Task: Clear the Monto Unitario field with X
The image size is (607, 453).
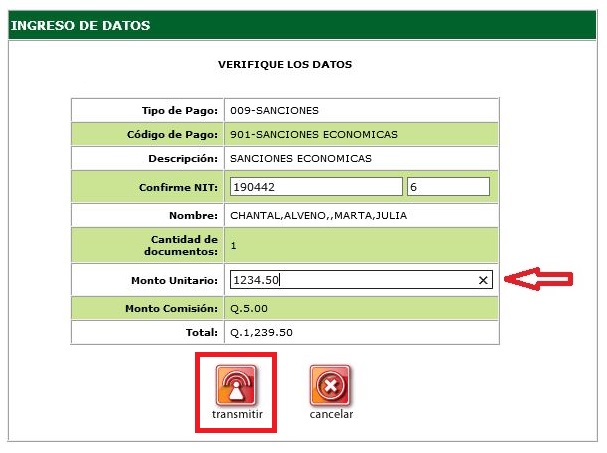Action: point(484,281)
